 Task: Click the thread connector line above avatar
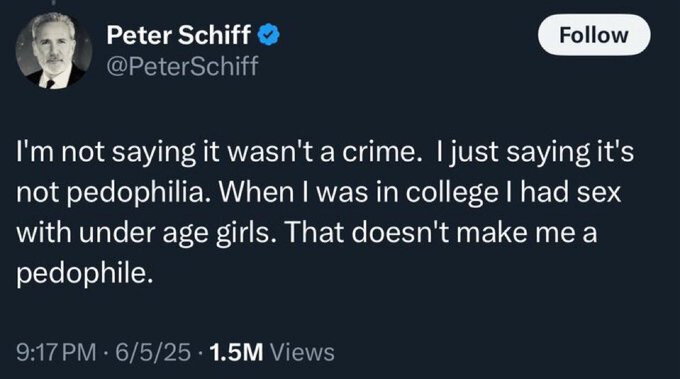coord(54,2)
